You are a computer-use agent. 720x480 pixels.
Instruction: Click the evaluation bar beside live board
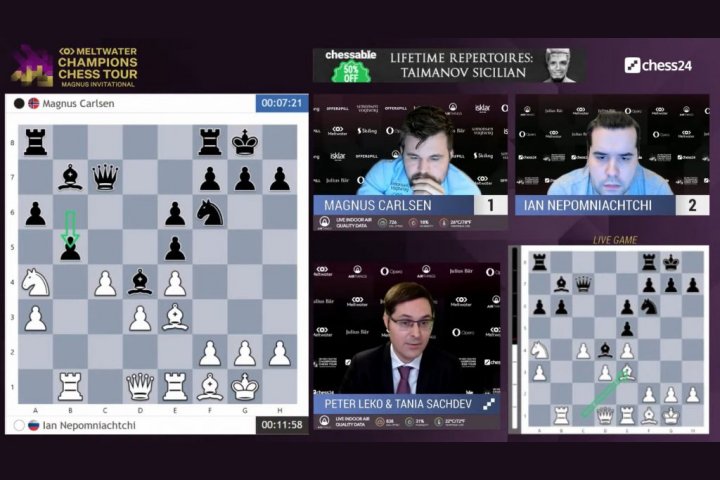click(516, 340)
